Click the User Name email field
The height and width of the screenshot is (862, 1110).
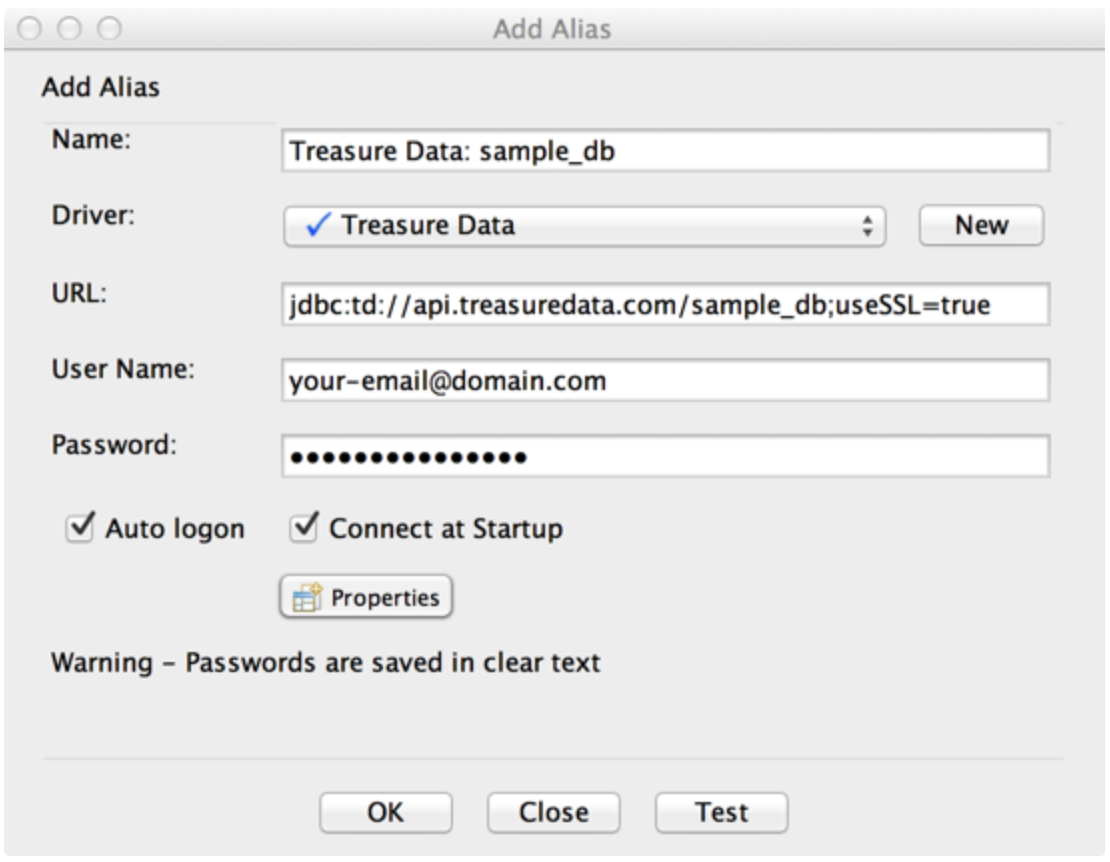tap(665, 381)
